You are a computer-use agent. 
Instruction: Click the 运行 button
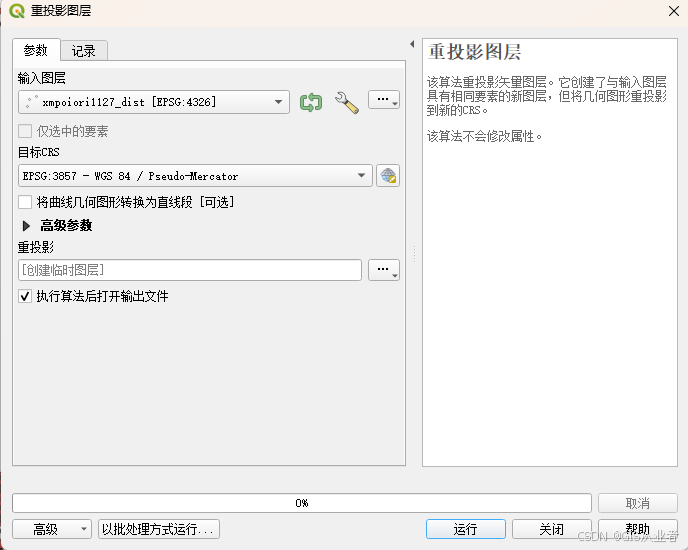point(466,529)
